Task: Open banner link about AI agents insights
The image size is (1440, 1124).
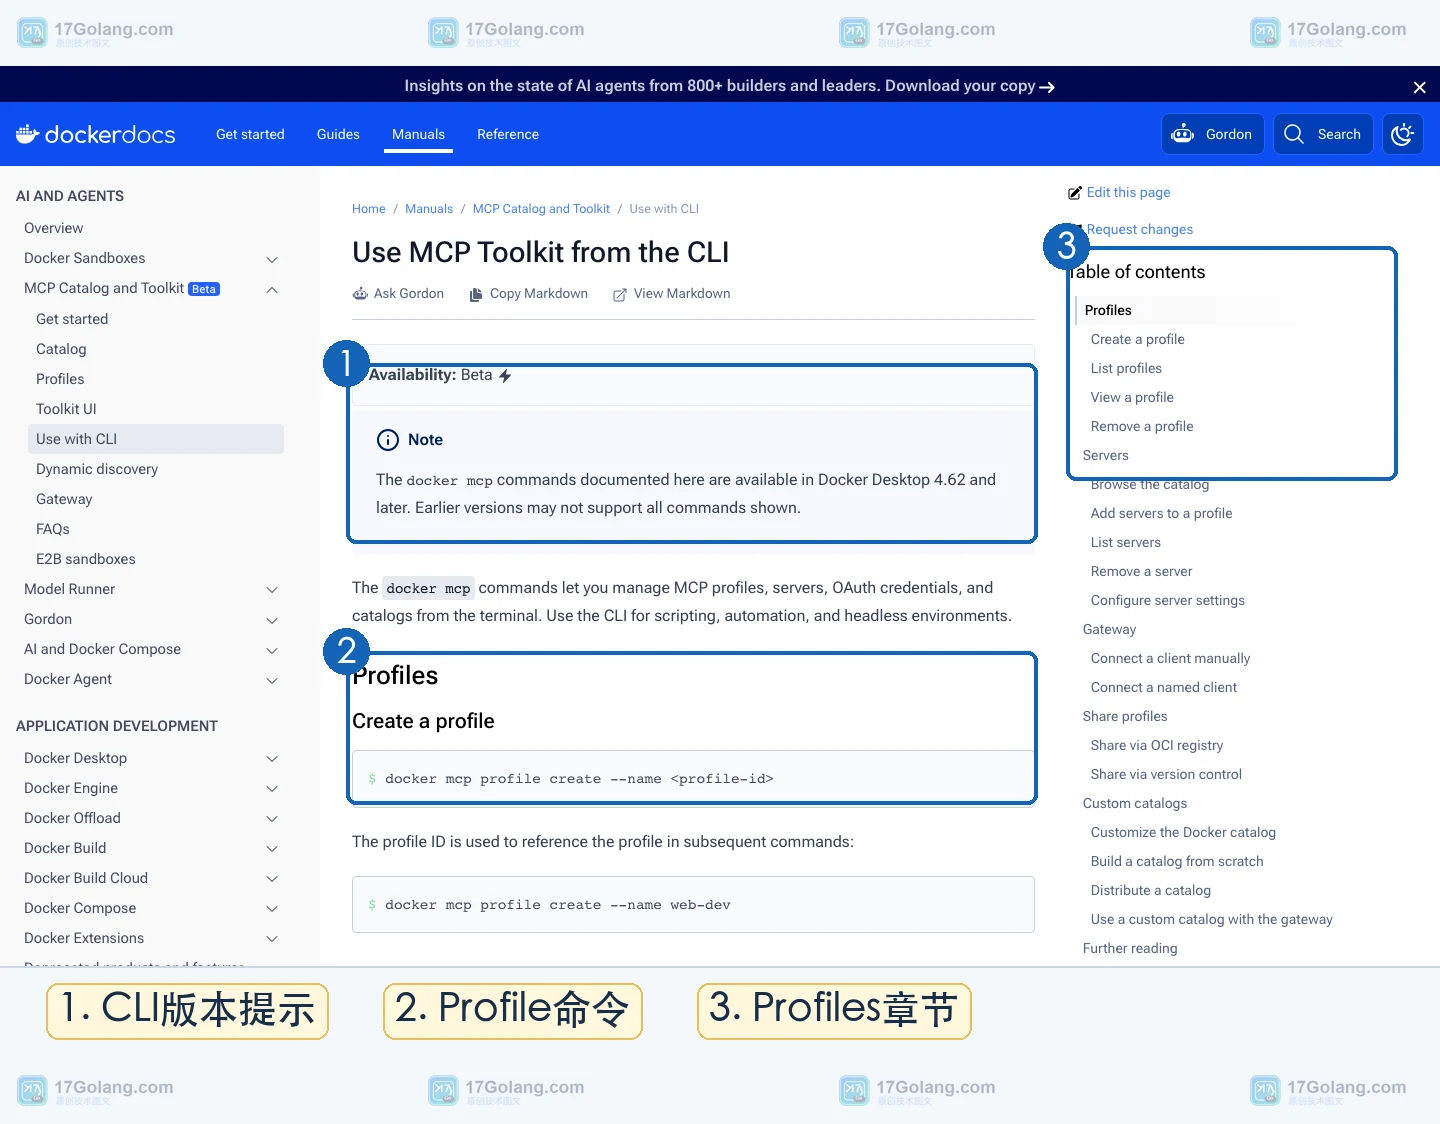Action: pos(729,86)
